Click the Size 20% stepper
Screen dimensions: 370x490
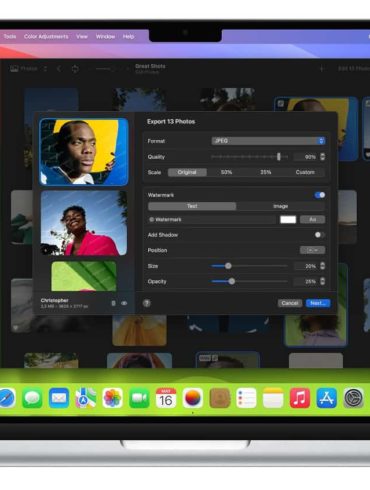(x=322, y=266)
